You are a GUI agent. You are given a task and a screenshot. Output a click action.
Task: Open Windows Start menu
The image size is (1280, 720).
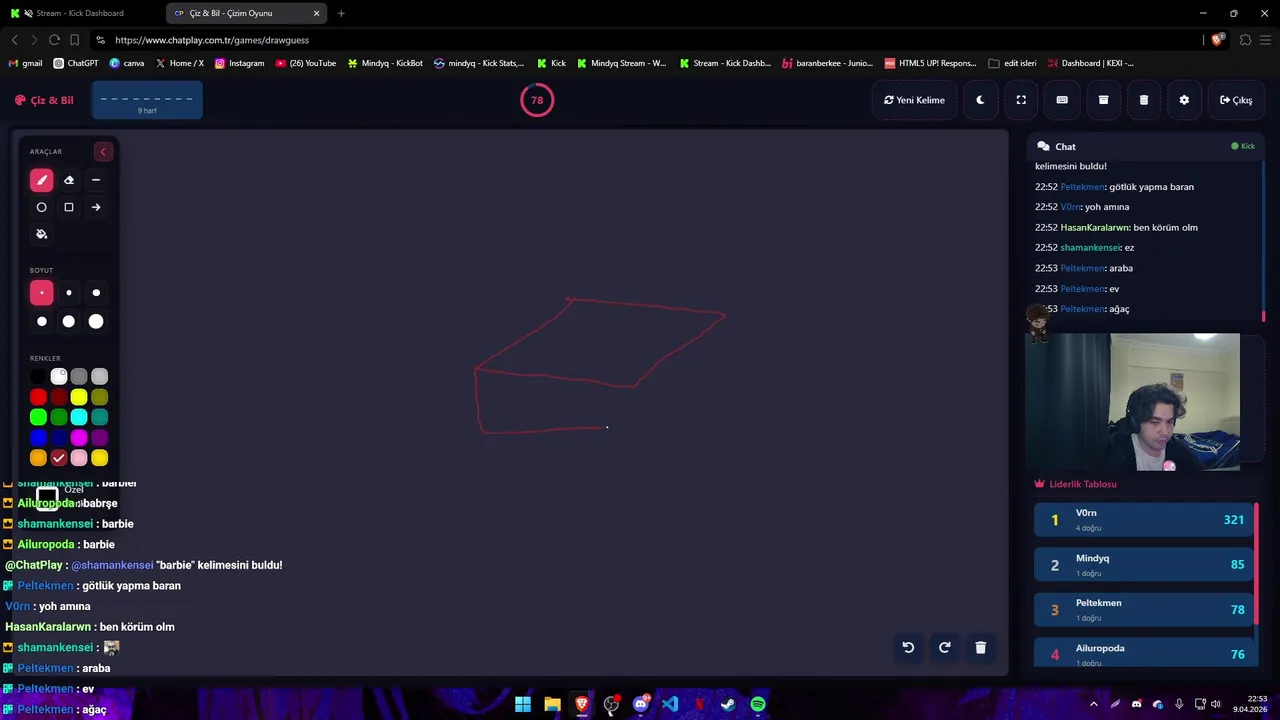click(x=523, y=704)
